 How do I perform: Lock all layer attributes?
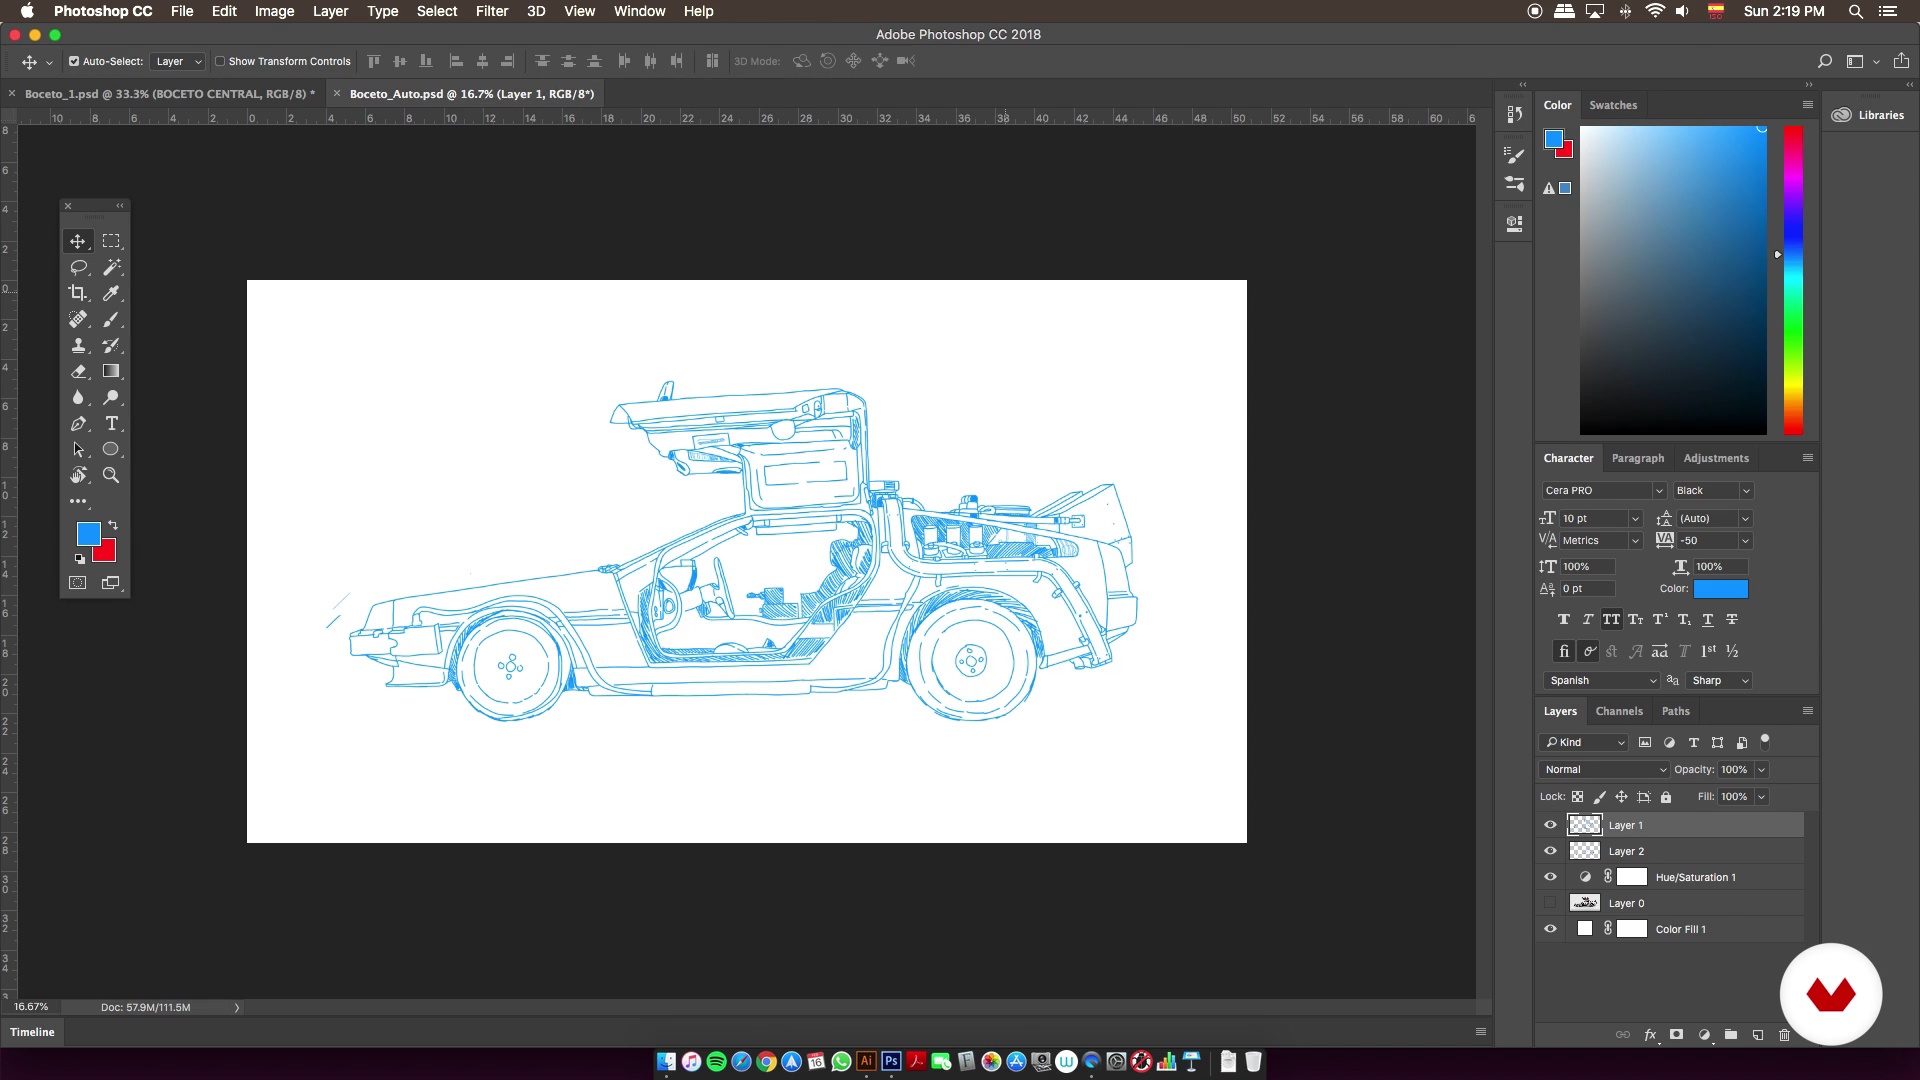point(1666,797)
